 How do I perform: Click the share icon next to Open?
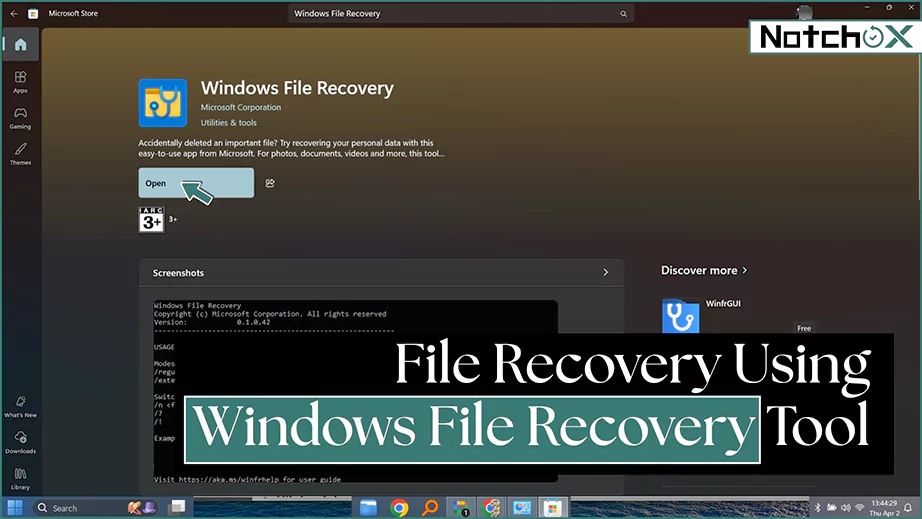click(270, 183)
